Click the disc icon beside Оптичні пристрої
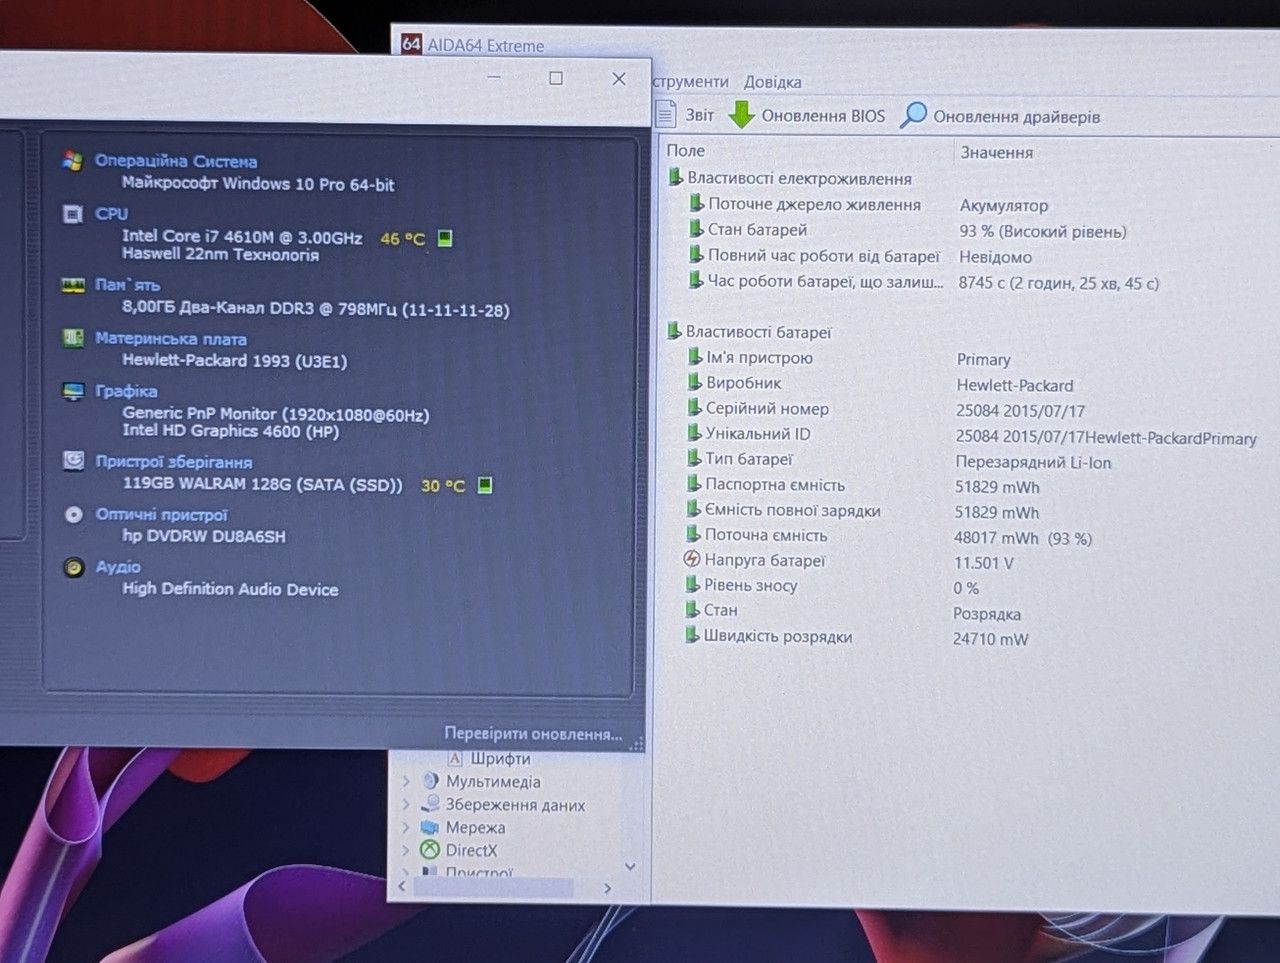1280x963 pixels. coord(73,514)
